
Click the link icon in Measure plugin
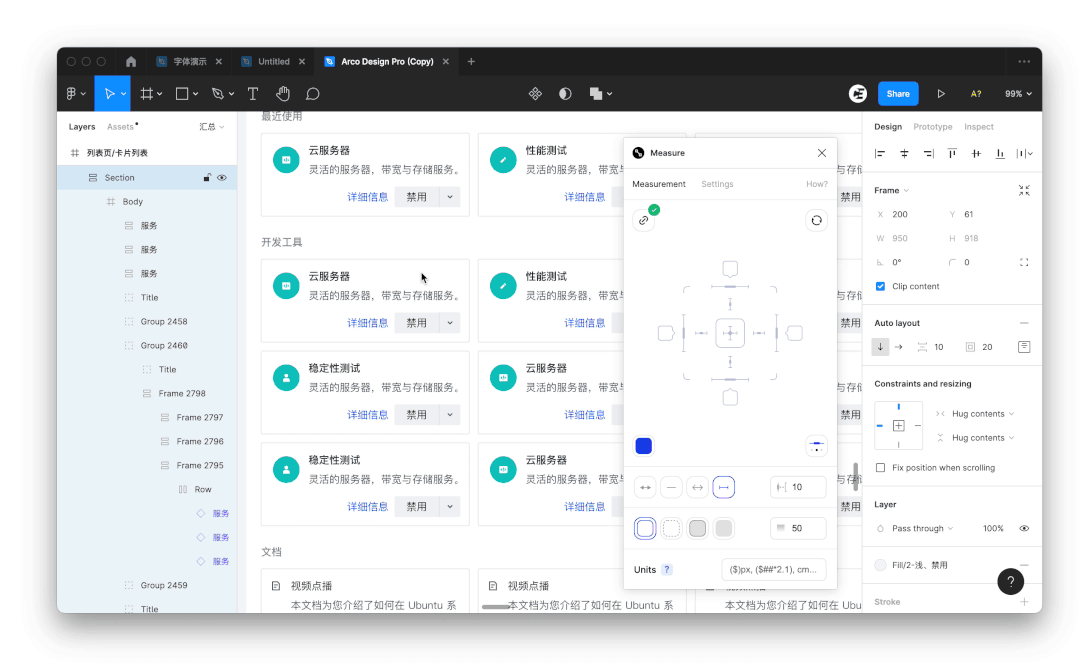click(x=644, y=220)
